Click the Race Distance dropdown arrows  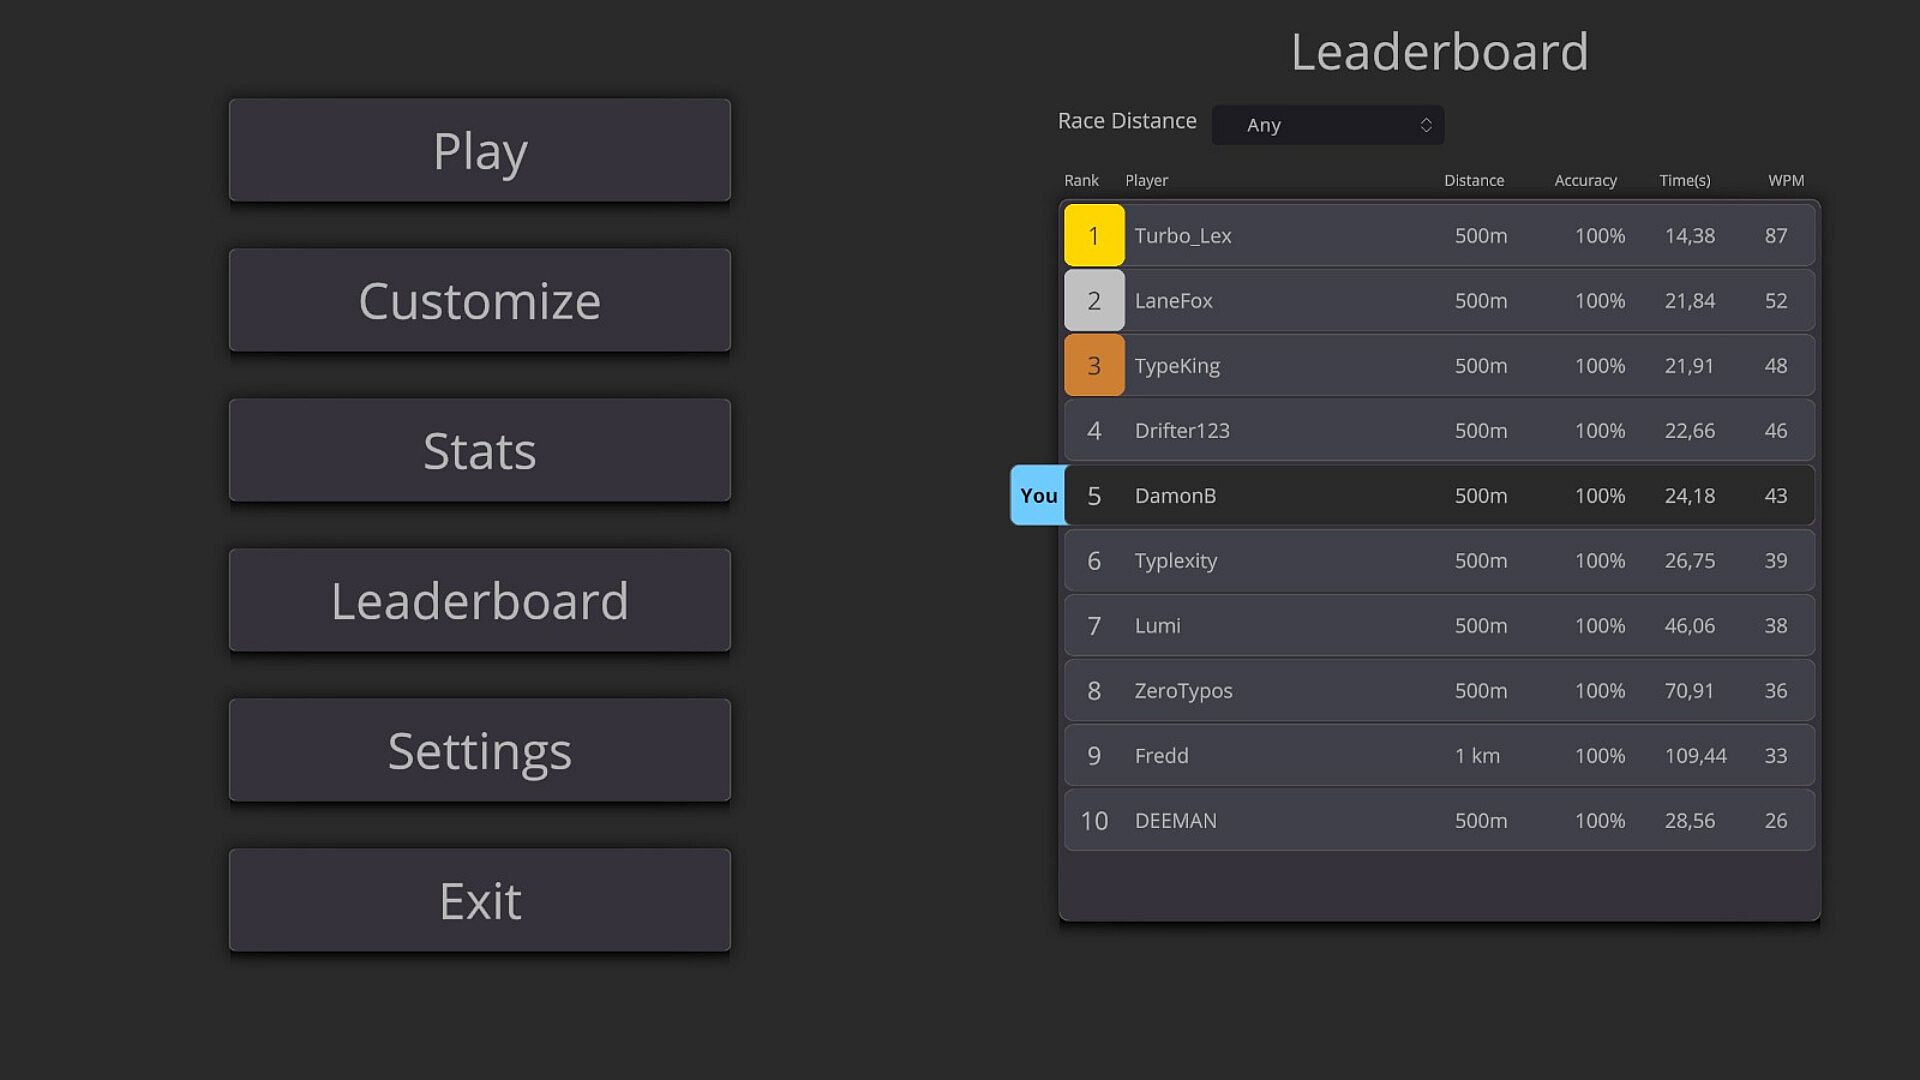(1426, 125)
